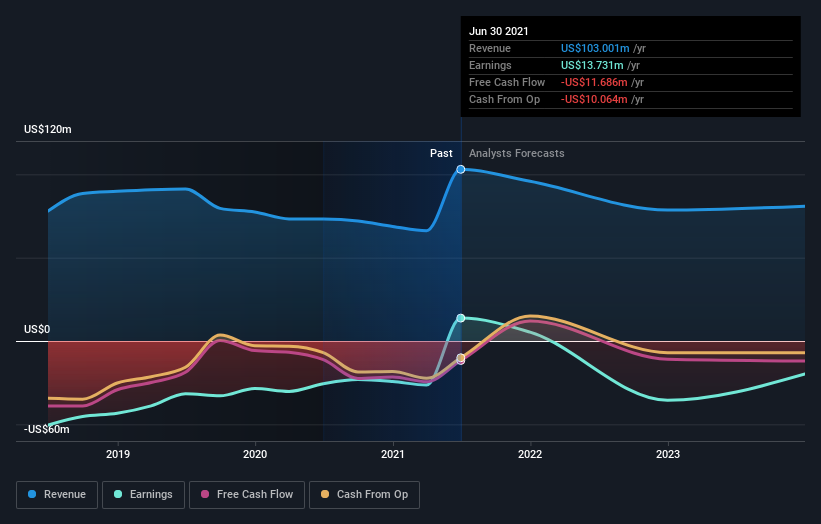Select the 2020 x-axis label
821x524 pixels.
click(x=255, y=454)
